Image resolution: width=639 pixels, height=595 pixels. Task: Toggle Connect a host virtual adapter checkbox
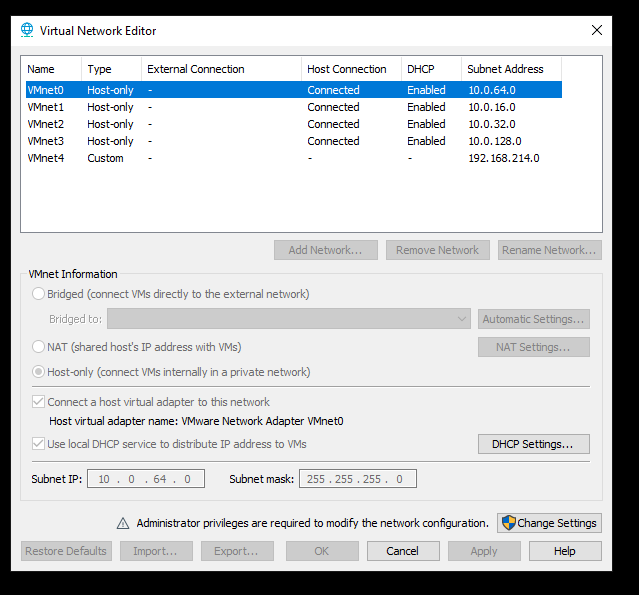38,402
